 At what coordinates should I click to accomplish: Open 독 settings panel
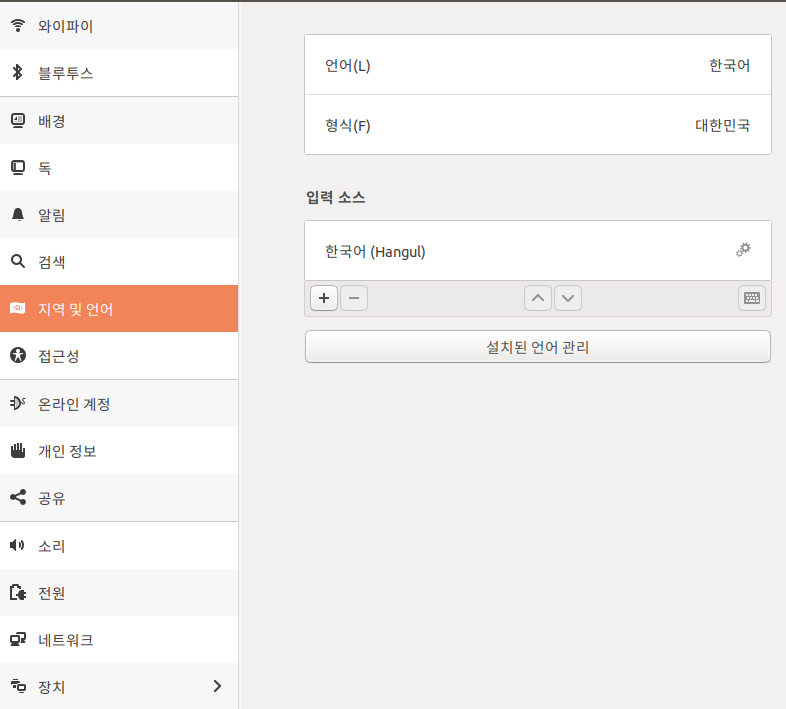[x=119, y=167]
